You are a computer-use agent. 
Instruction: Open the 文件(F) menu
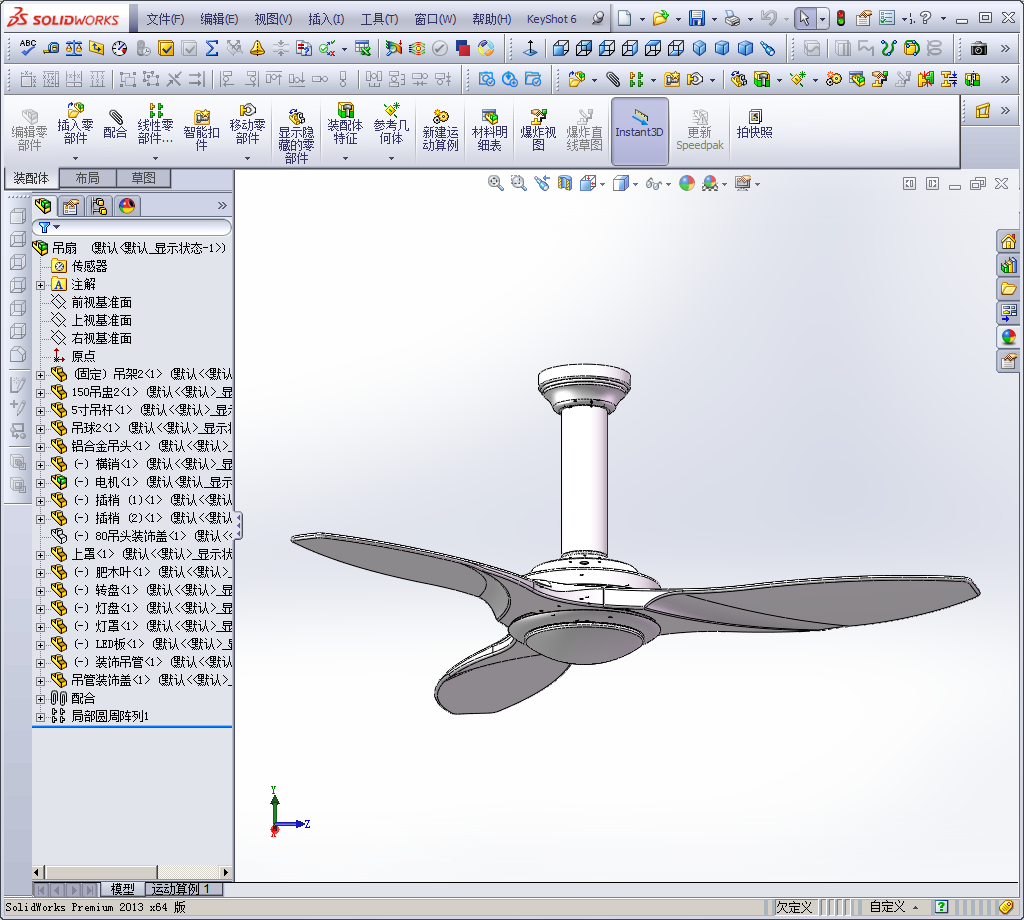point(165,19)
